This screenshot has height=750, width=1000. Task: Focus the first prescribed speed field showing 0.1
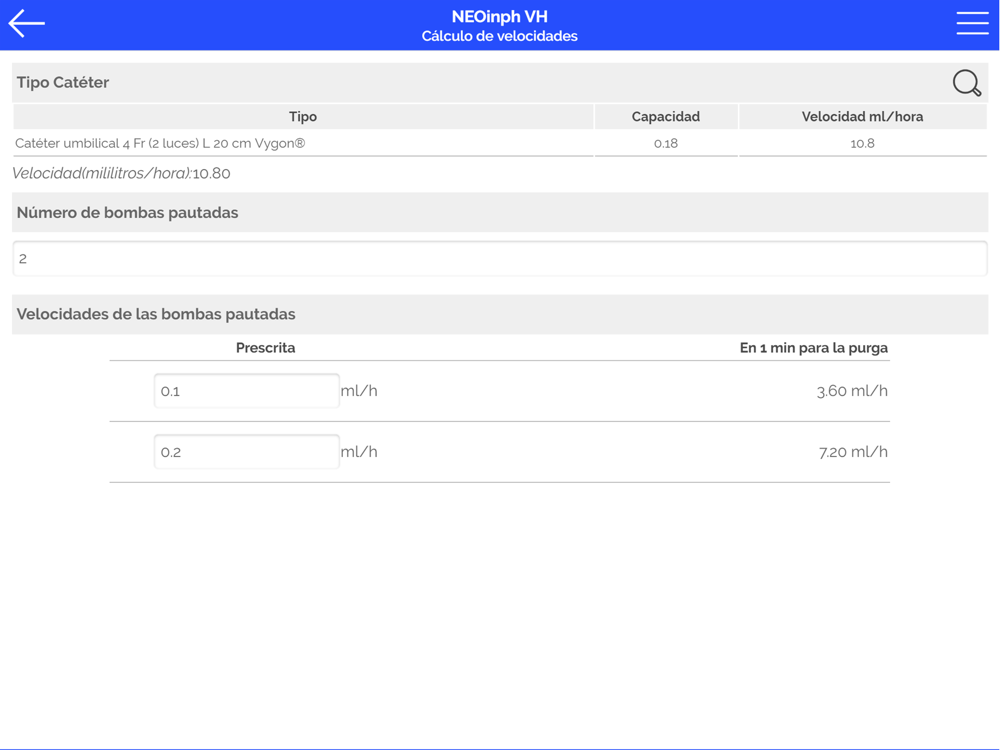[246, 391]
